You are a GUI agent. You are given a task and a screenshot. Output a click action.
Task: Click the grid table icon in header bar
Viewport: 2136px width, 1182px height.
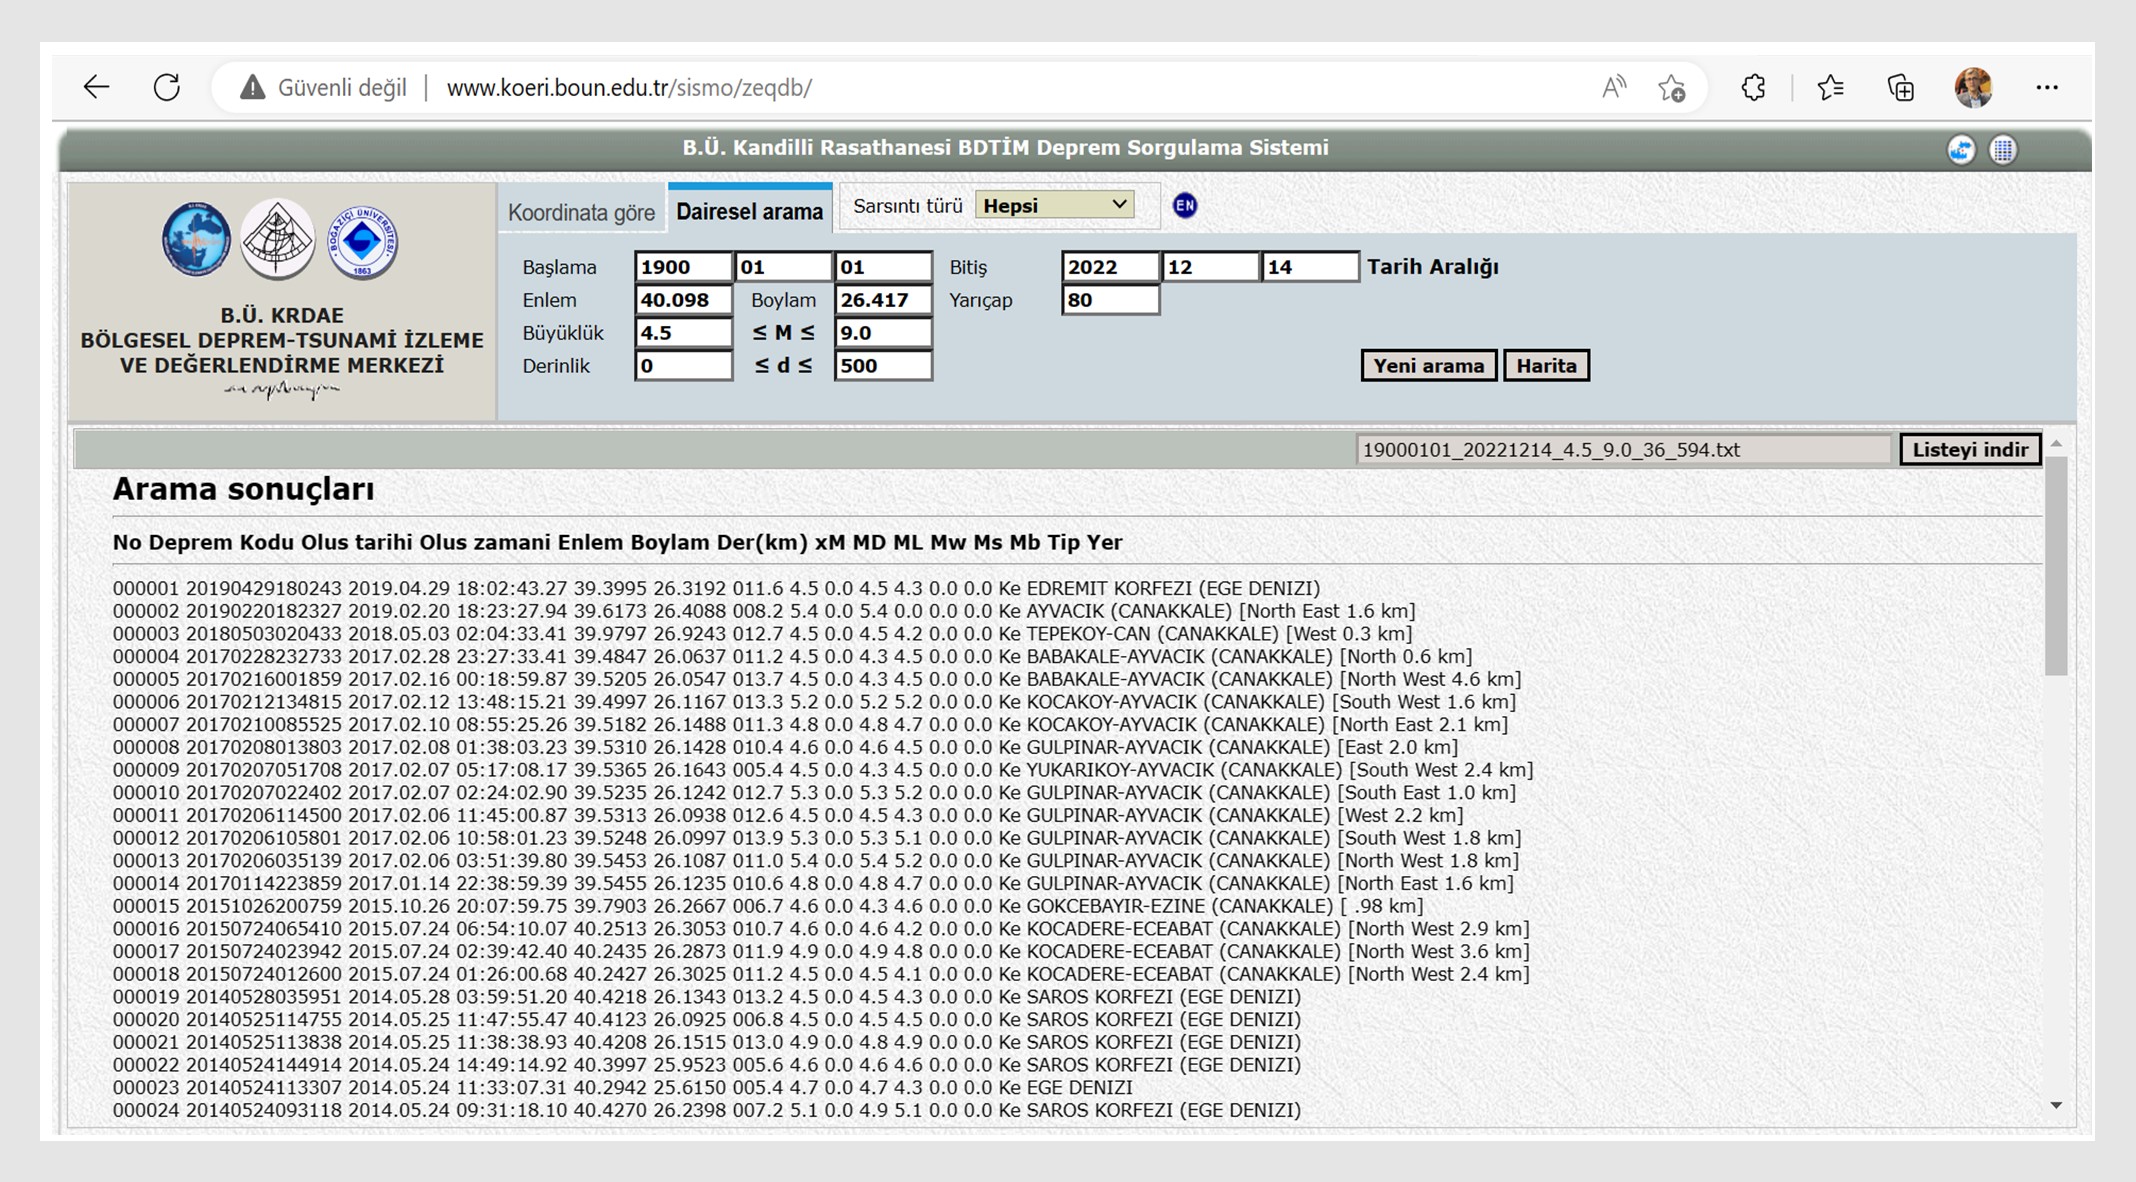click(x=2002, y=150)
